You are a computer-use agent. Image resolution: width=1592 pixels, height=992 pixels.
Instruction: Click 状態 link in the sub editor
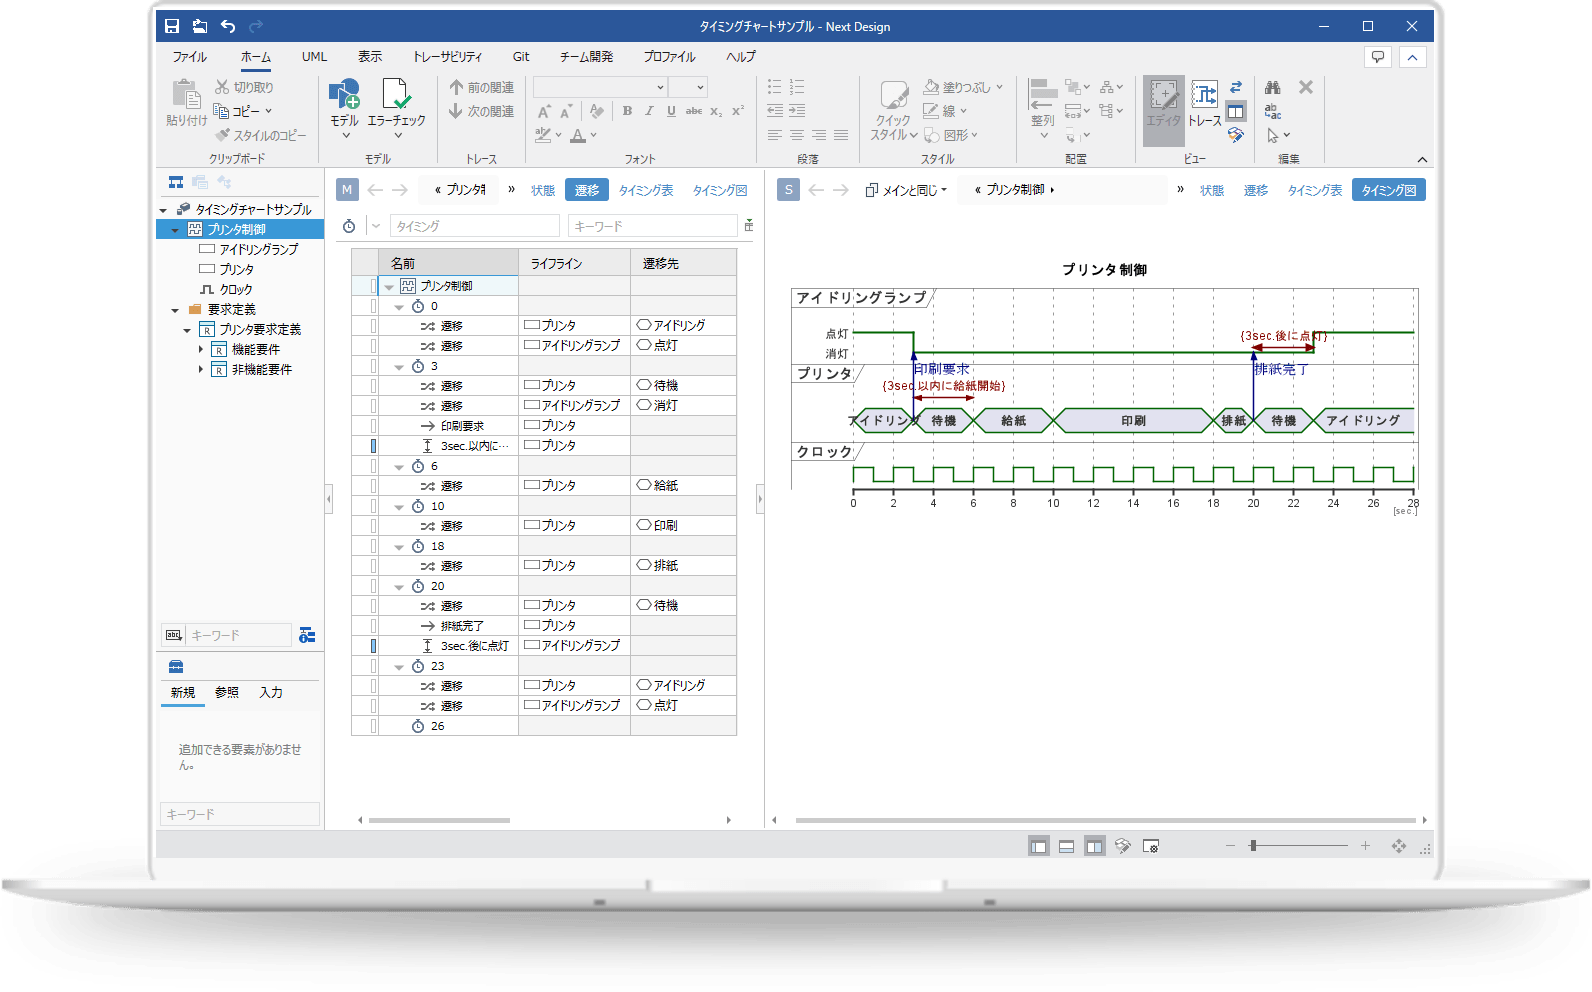pyautogui.click(x=1211, y=190)
